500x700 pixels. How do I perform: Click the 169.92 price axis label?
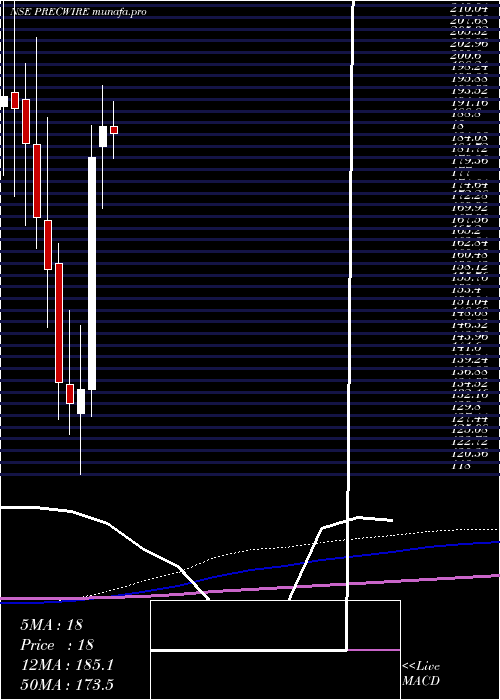(470, 208)
